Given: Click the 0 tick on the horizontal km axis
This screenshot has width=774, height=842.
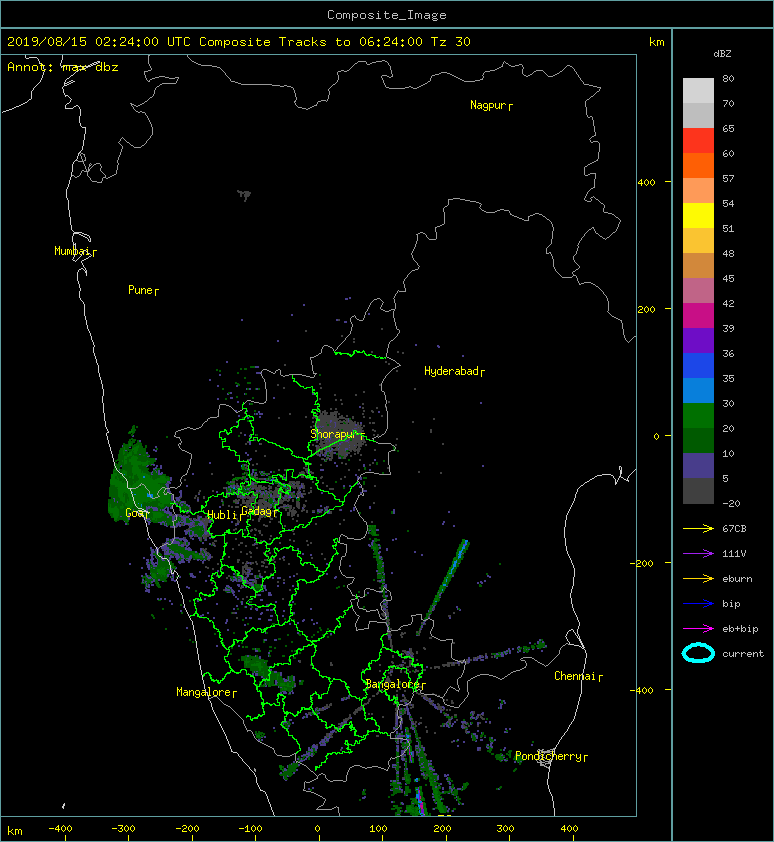Looking at the screenshot, I should pyautogui.click(x=317, y=829).
